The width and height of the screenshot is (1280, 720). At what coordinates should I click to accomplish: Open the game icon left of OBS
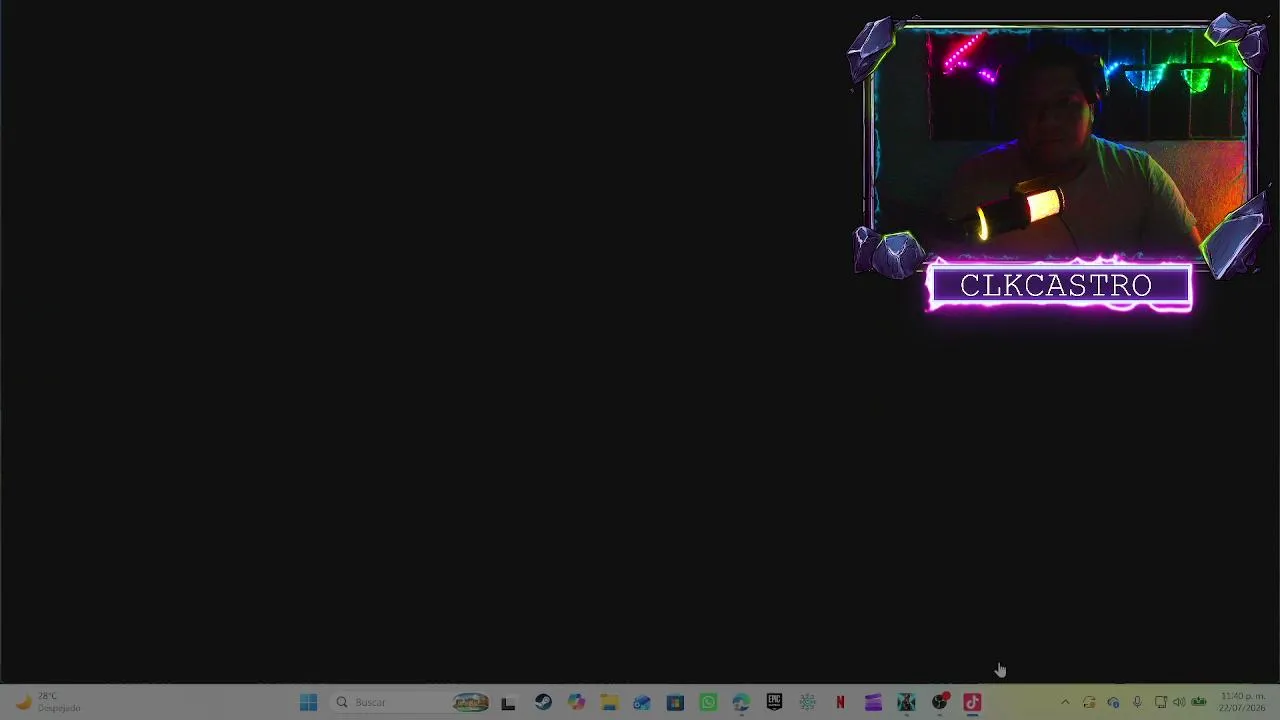[x=906, y=702]
